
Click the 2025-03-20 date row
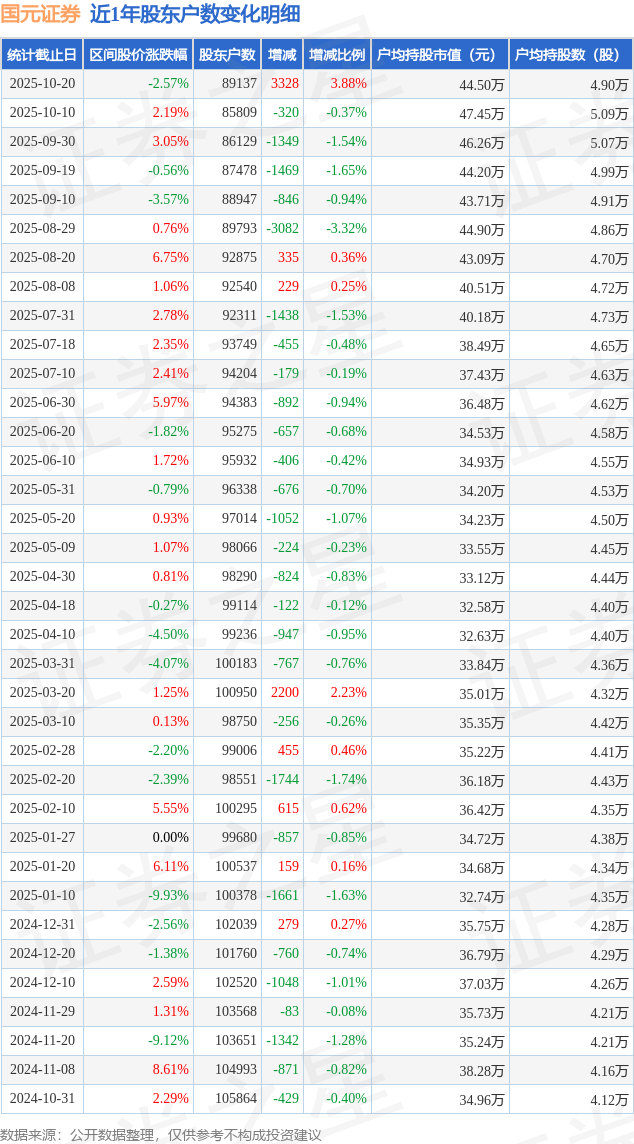tap(42, 693)
